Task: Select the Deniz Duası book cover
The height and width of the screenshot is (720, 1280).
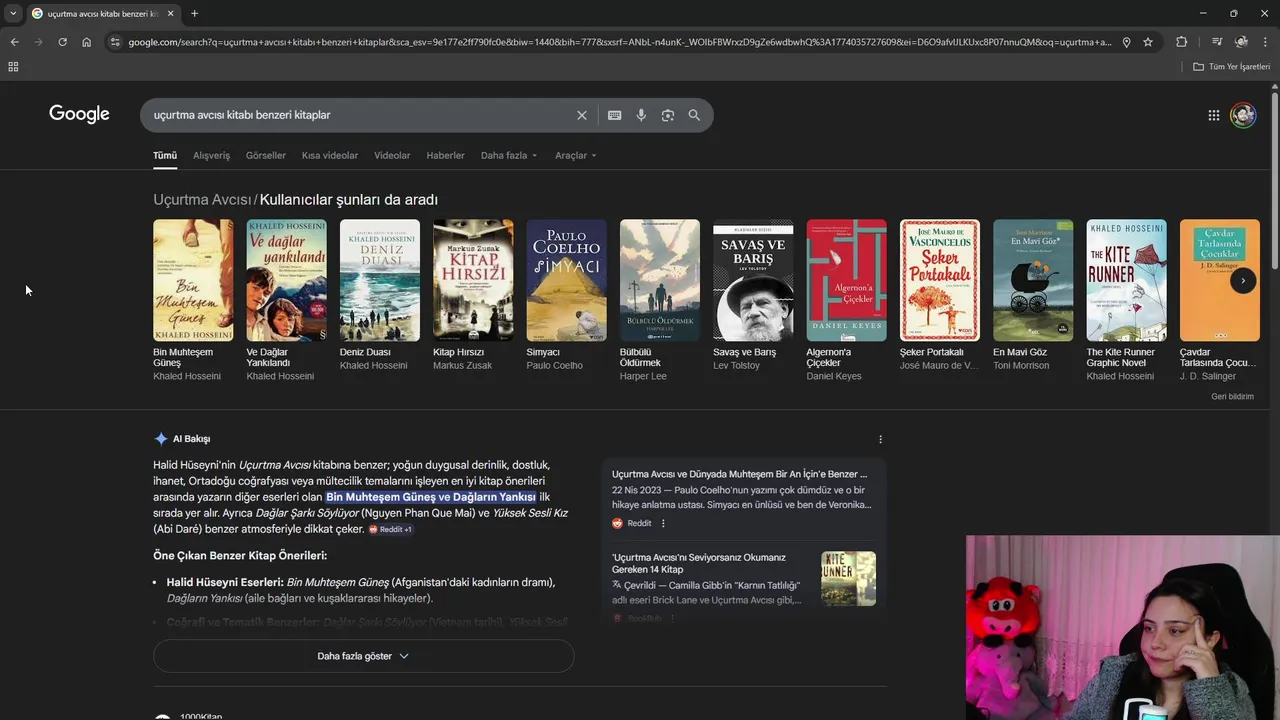Action: click(x=380, y=281)
